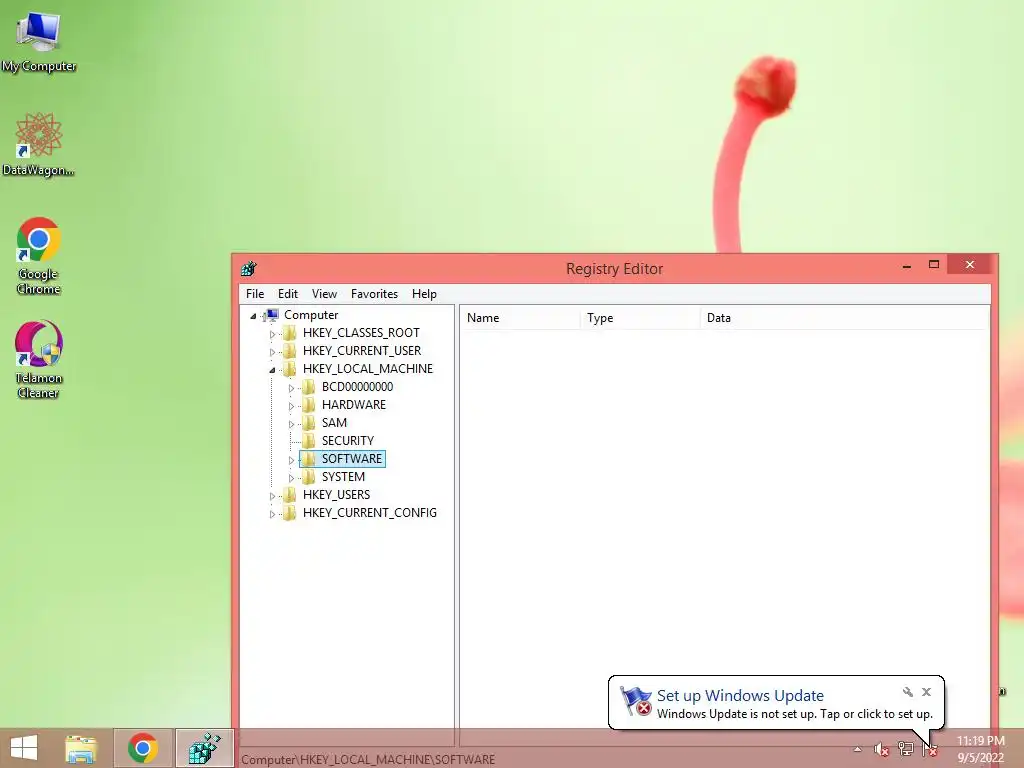Image resolution: width=1024 pixels, height=768 pixels.
Task: Select Telamon Cleaner desktop shortcut
Action: click(x=39, y=359)
